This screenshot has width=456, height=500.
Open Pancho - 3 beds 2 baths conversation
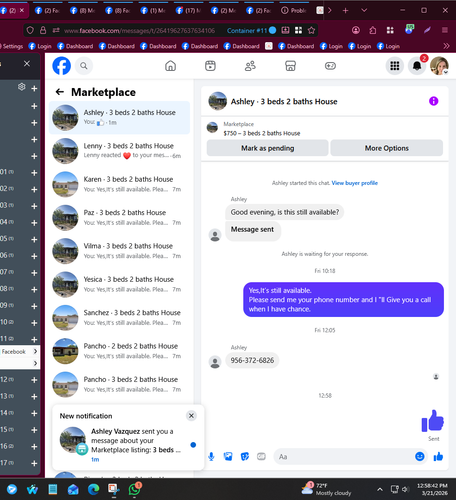click(x=119, y=384)
